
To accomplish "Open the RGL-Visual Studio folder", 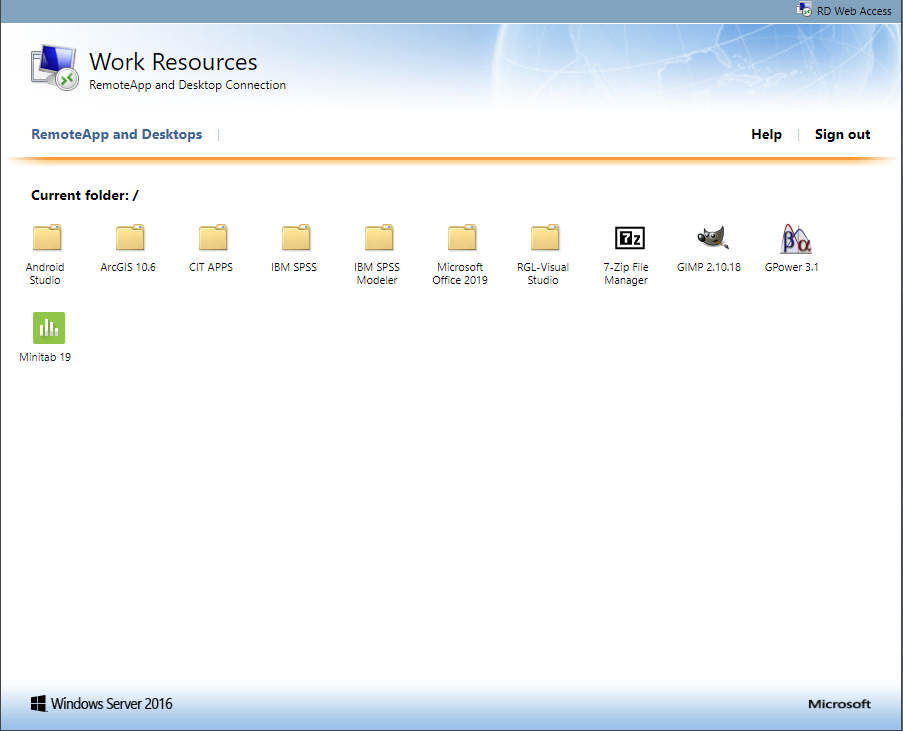I will (543, 238).
